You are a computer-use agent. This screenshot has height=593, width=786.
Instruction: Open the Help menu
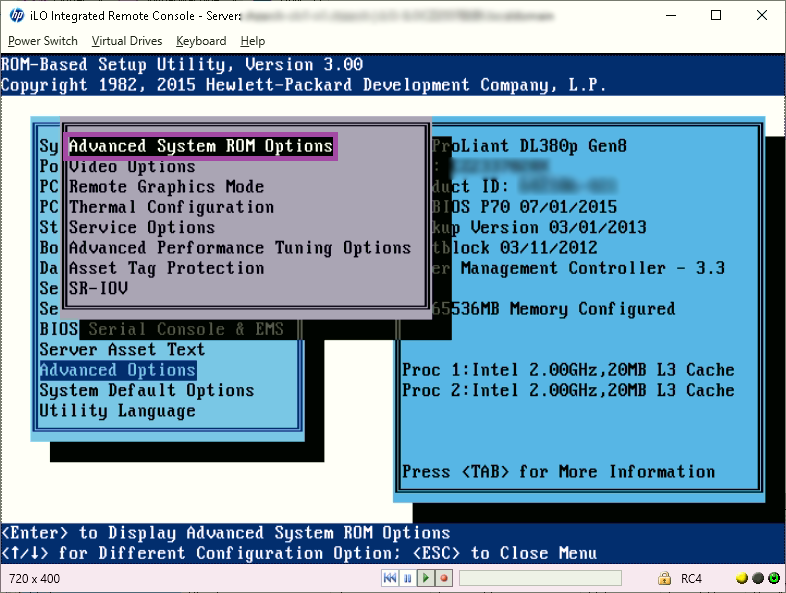point(253,41)
